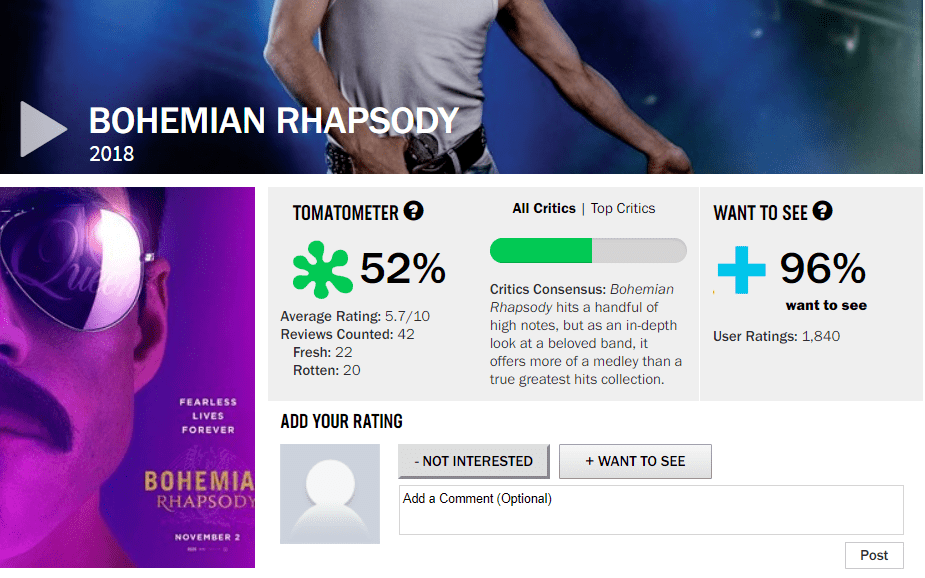
Task: Switch to the Top Critics tab
Action: pyautogui.click(x=623, y=208)
